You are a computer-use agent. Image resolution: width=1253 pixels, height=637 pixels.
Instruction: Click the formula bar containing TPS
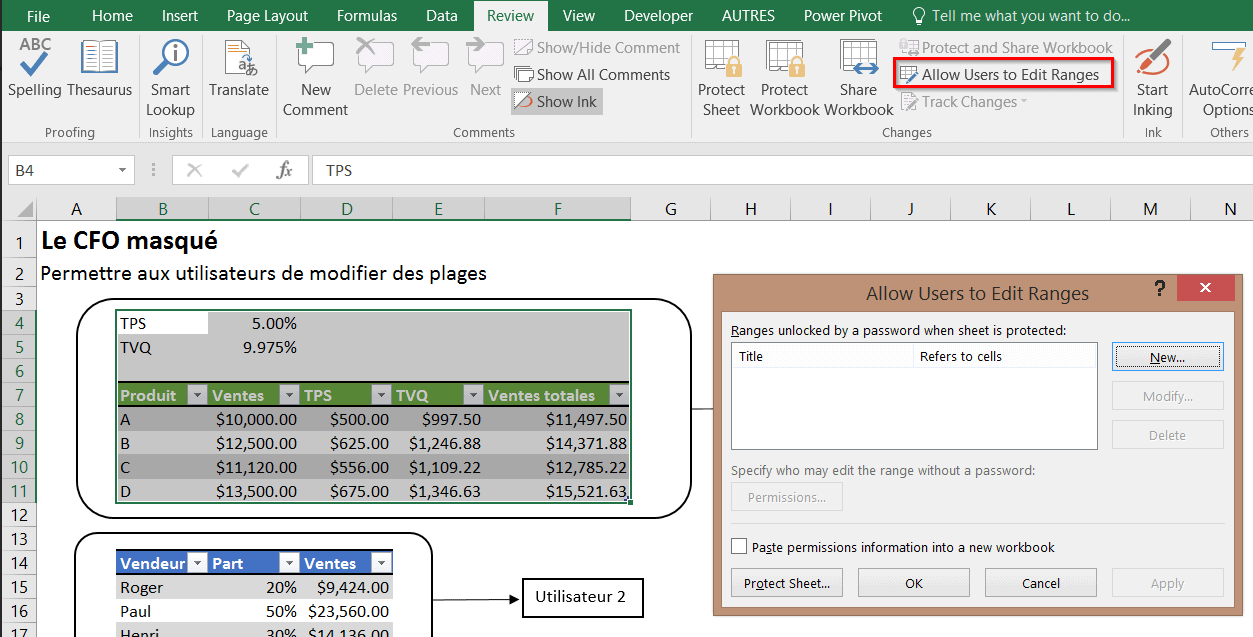(700, 171)
